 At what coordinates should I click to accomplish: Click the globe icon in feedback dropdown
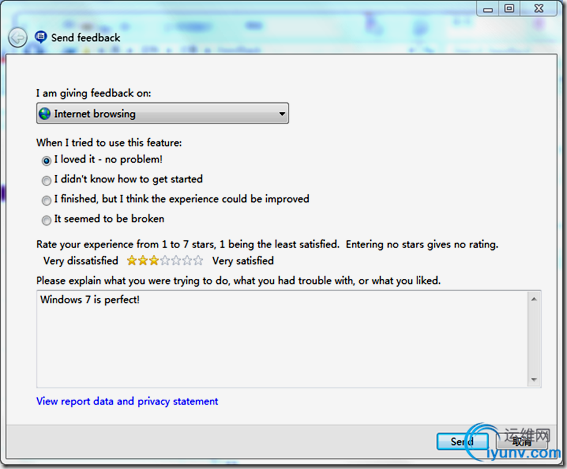45,114
